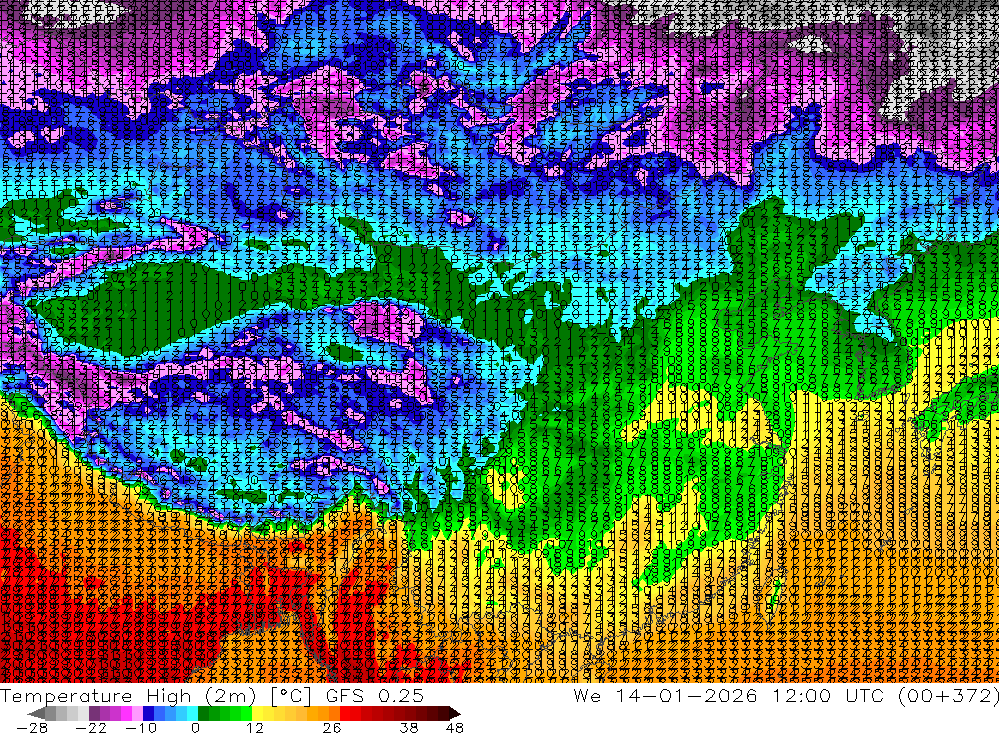Click the 'Temperature High (2m) [°C]' title text
The width and height of the screenshot is (1000, 733).
(155, 696)
